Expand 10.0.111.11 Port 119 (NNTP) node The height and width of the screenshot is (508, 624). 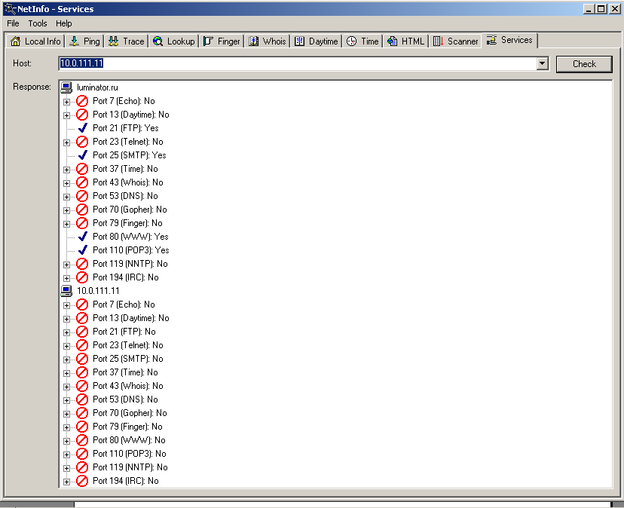pyautogui.click(x=66, y=468)
